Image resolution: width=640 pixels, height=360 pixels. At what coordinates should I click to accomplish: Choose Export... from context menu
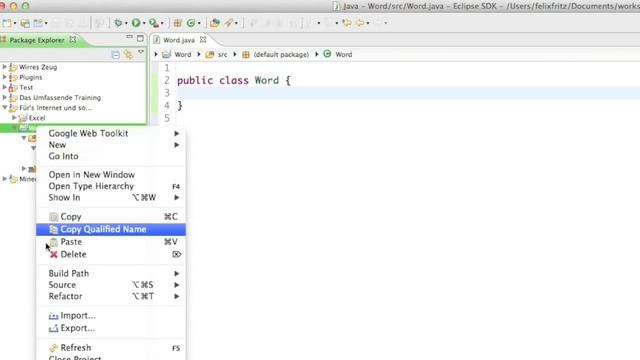click(111, 328)
